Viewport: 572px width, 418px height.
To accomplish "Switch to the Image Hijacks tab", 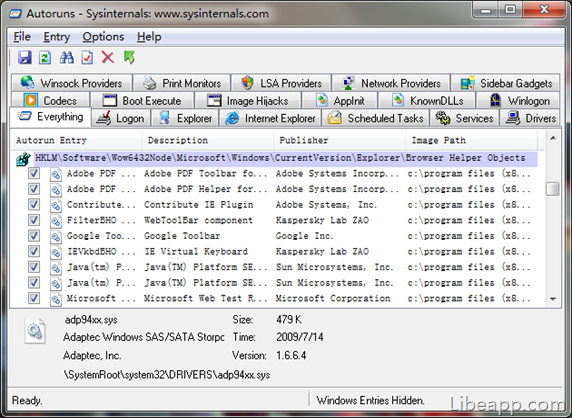I will [x=248, y=100].
